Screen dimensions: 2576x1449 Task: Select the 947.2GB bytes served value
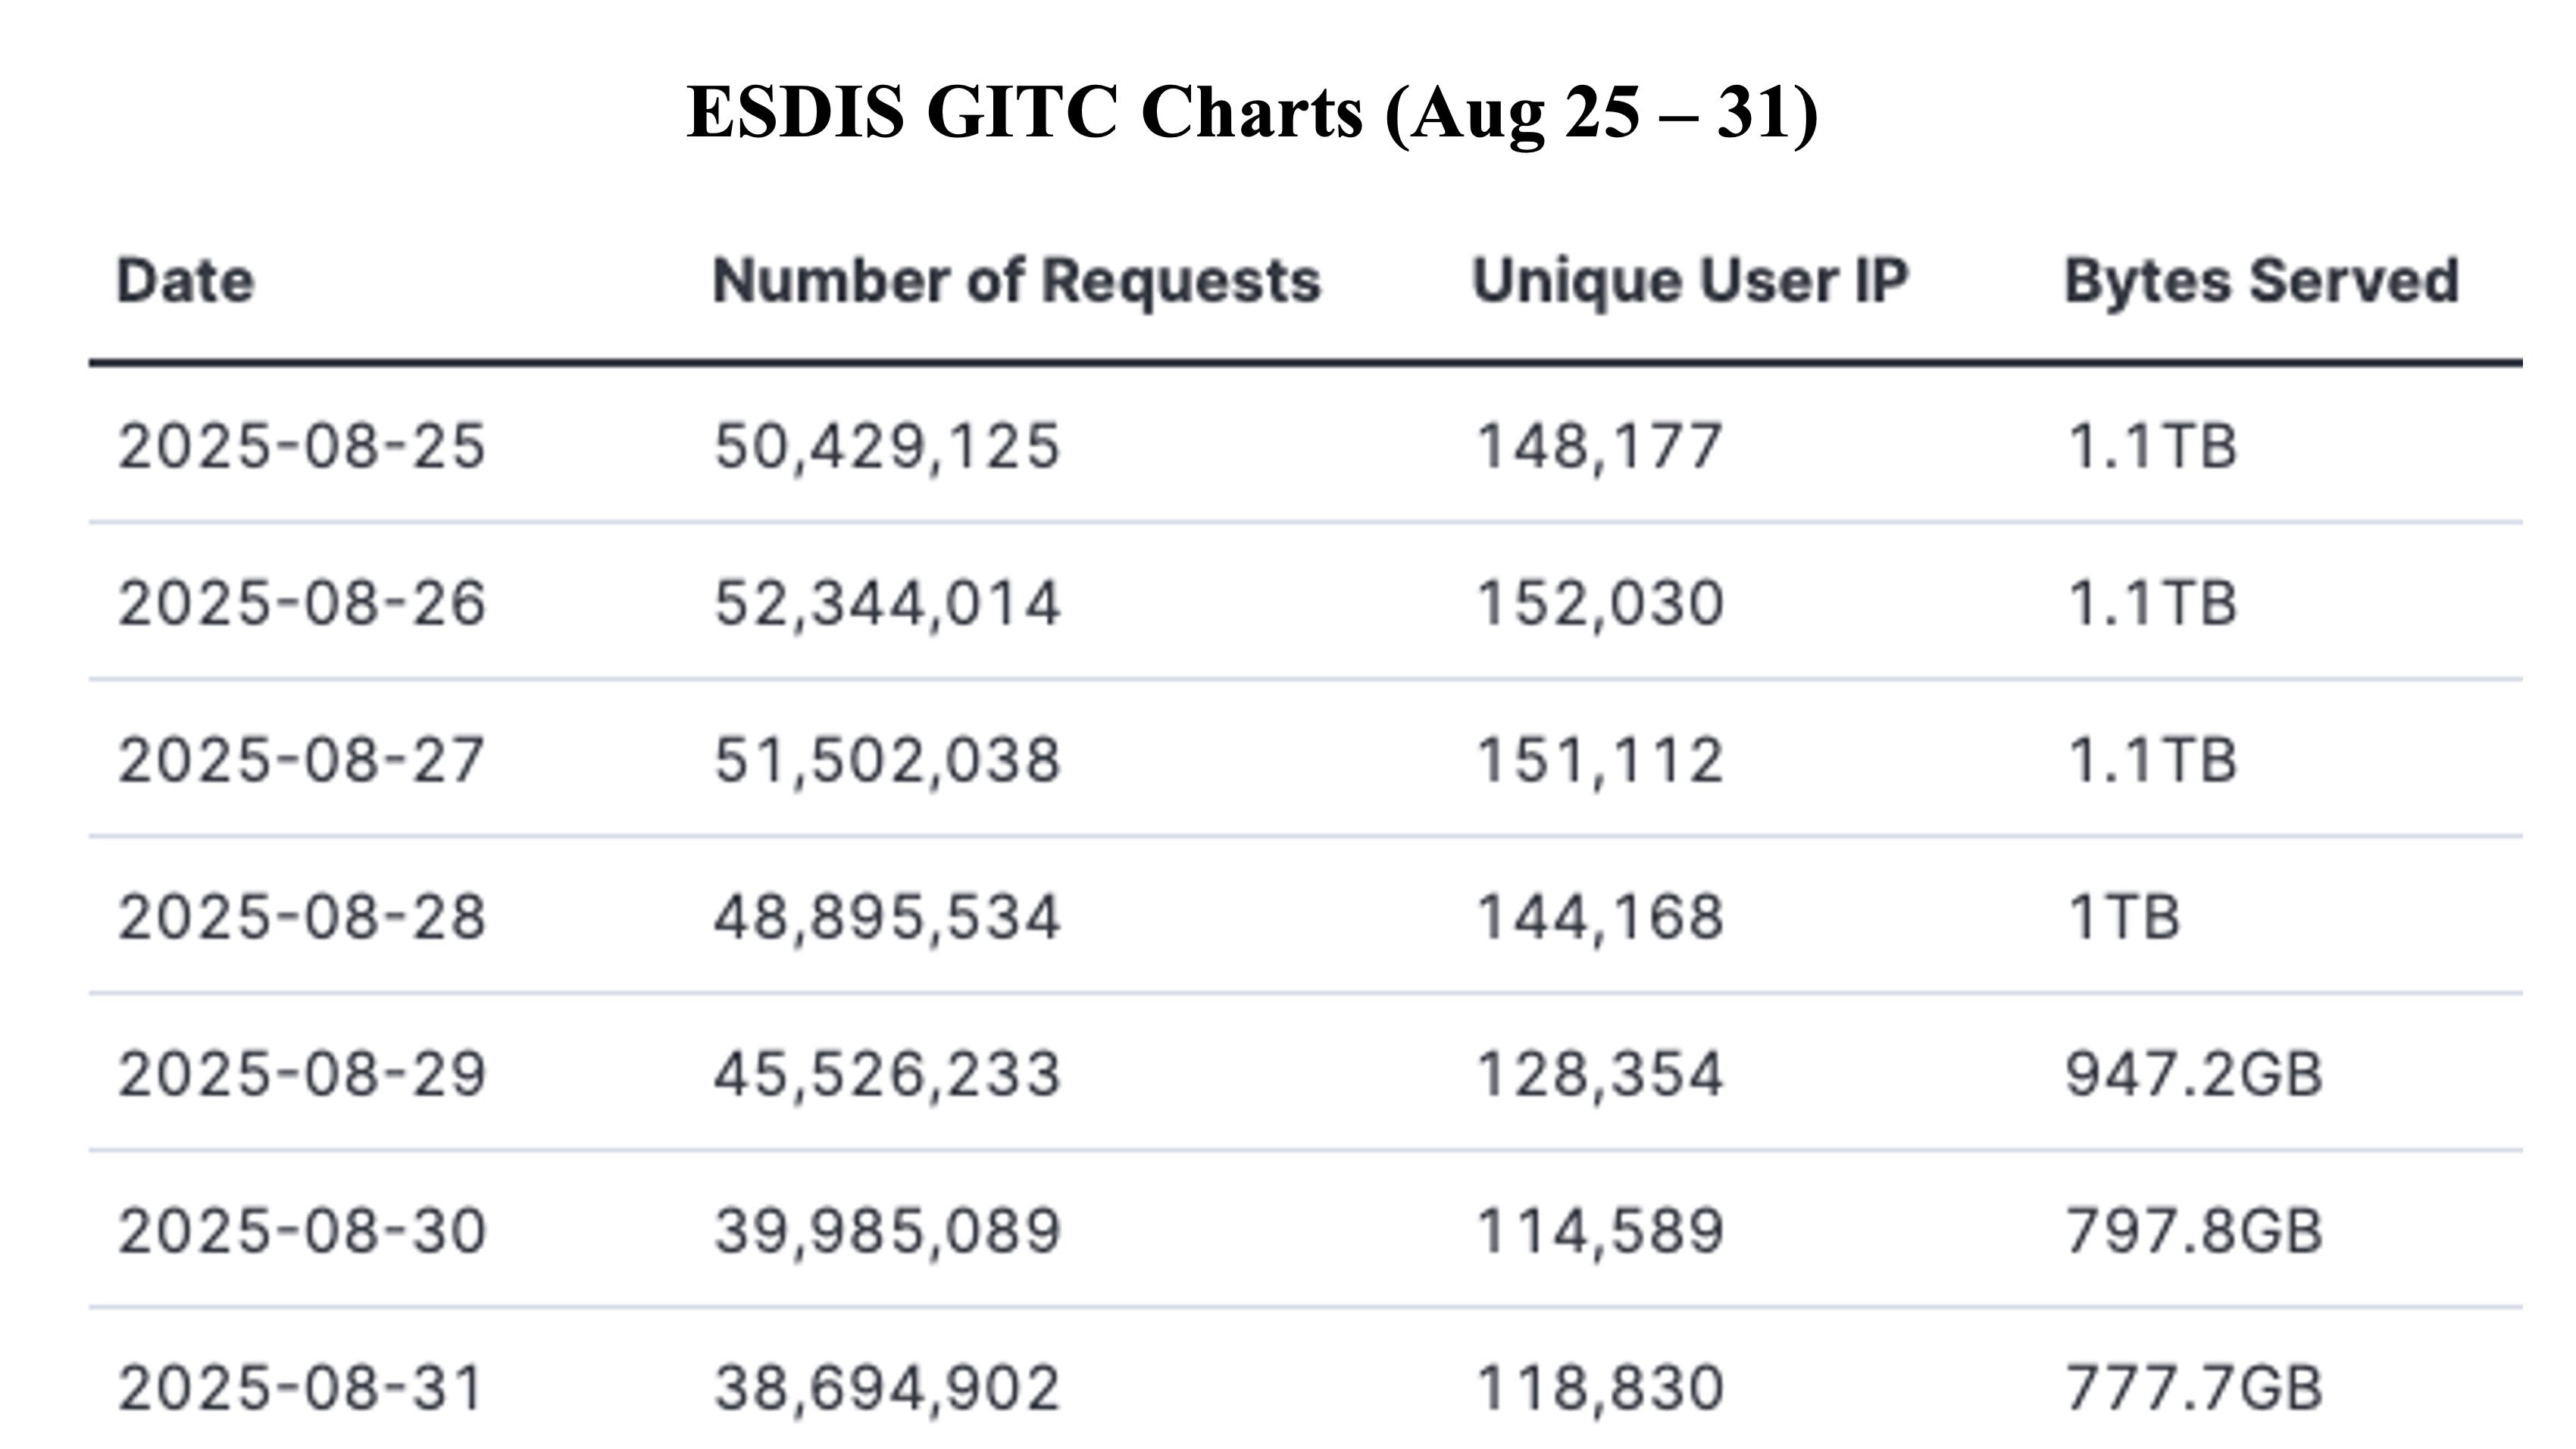coord(2194,1075)
